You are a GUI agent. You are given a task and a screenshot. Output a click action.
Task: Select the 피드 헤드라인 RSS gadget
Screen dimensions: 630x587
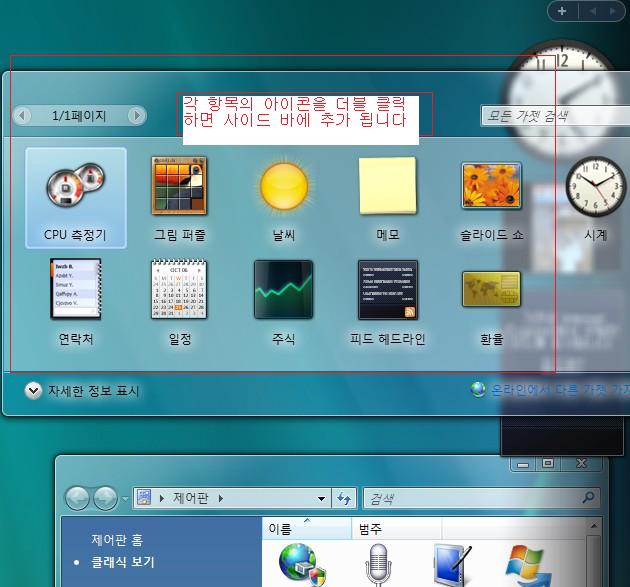tap(388, 290)
